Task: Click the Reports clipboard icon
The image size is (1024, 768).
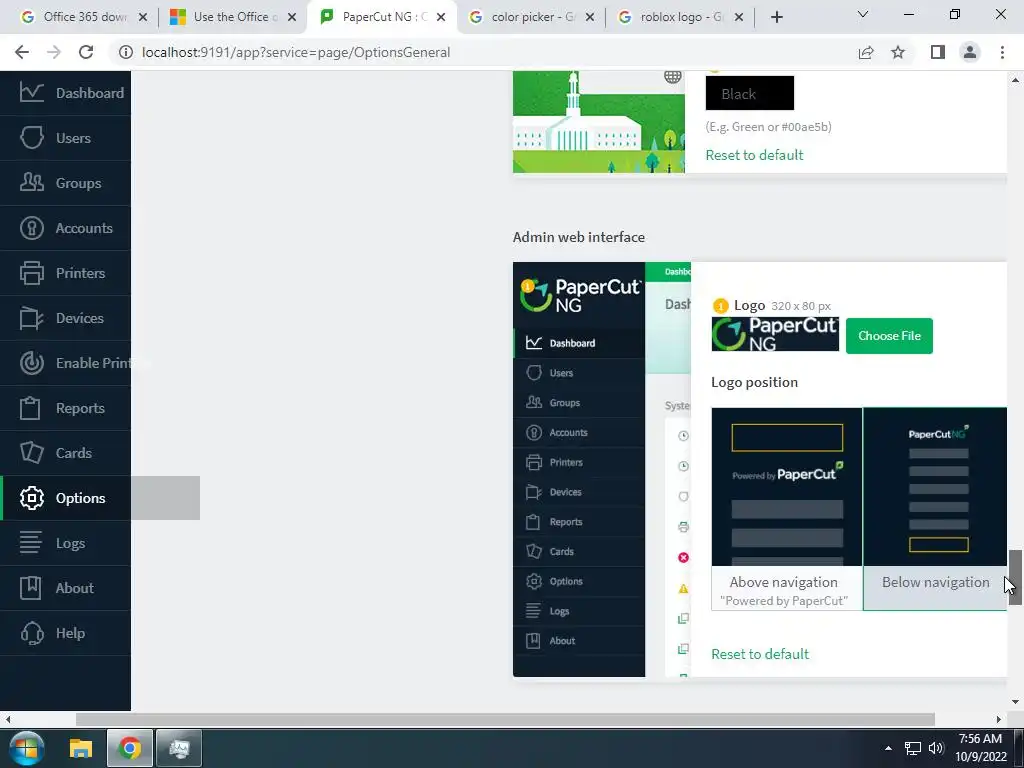Action: coord(30,408)
